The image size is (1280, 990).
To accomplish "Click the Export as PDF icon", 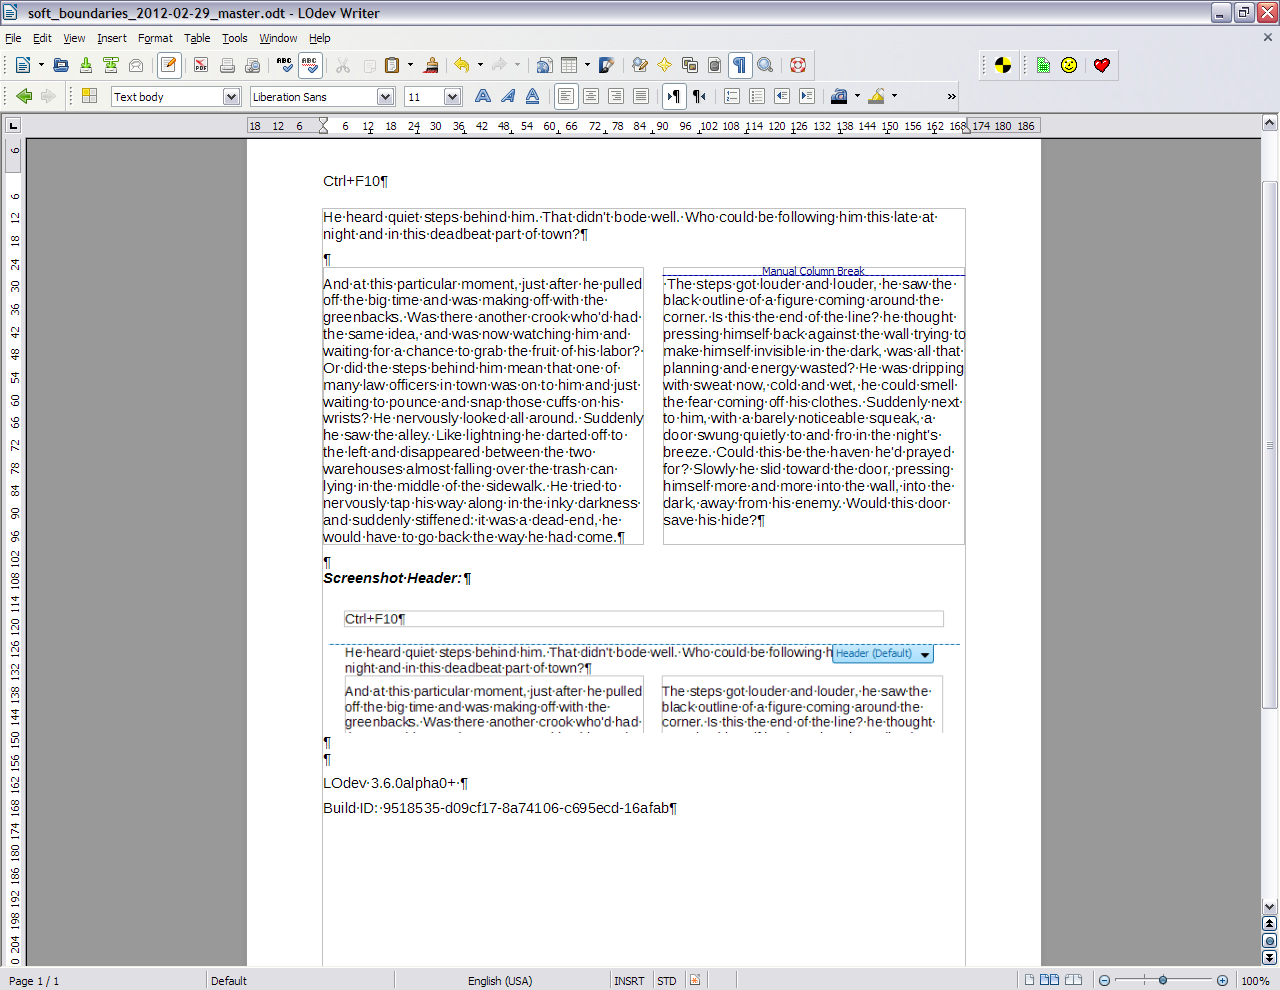I will point(201,65).
